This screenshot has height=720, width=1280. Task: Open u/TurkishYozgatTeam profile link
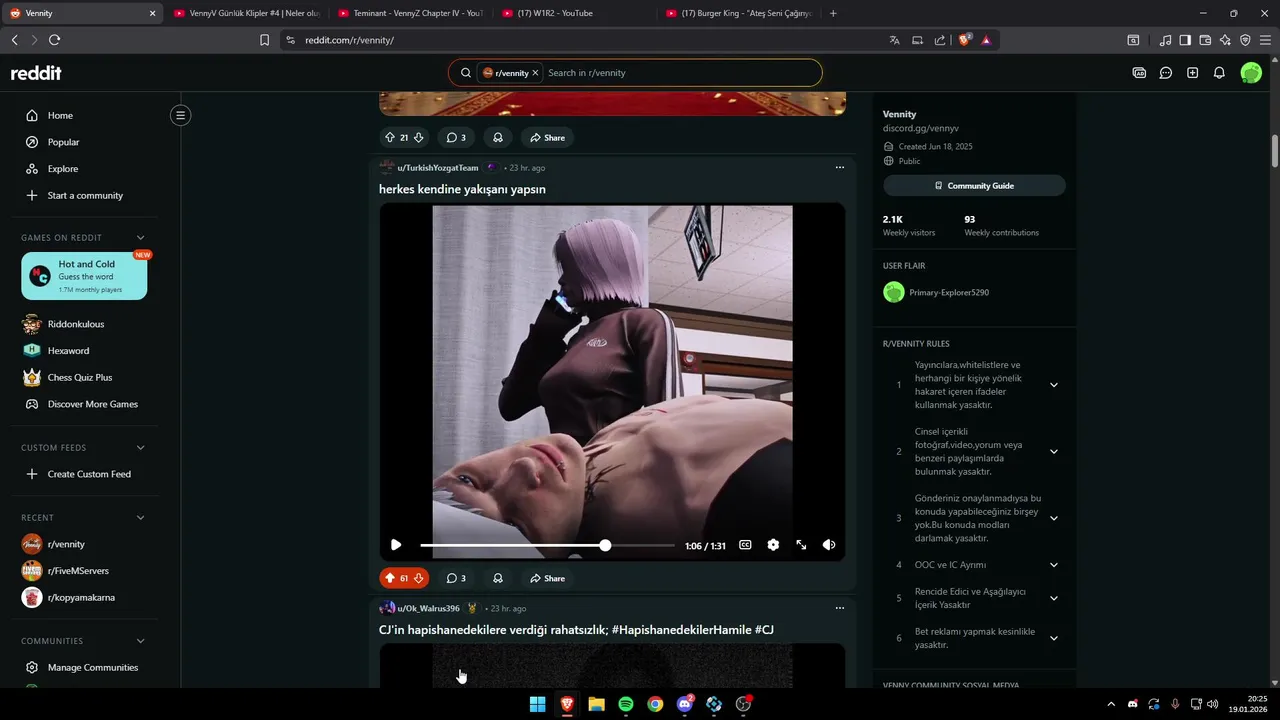(x=438, y=168)
